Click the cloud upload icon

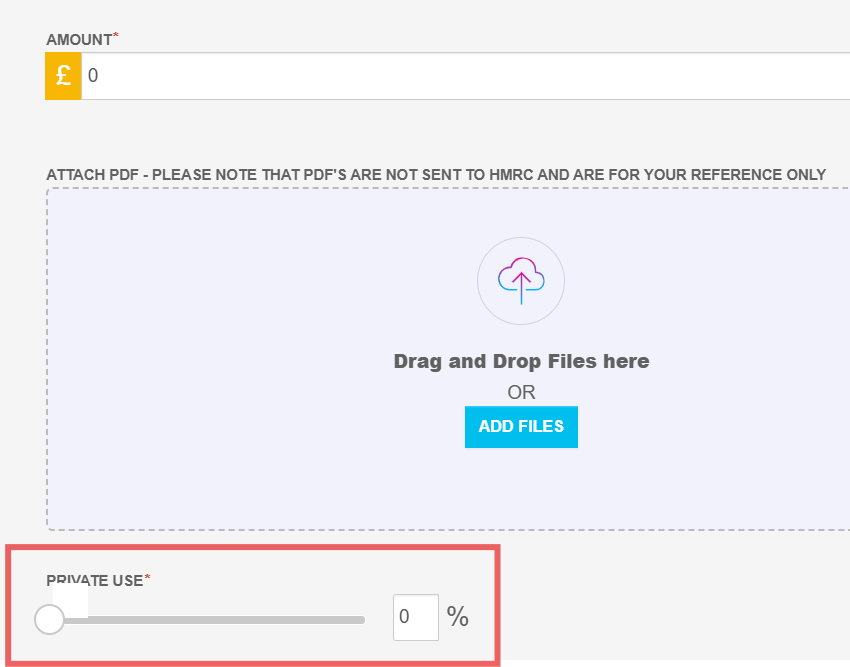point(521,281)
